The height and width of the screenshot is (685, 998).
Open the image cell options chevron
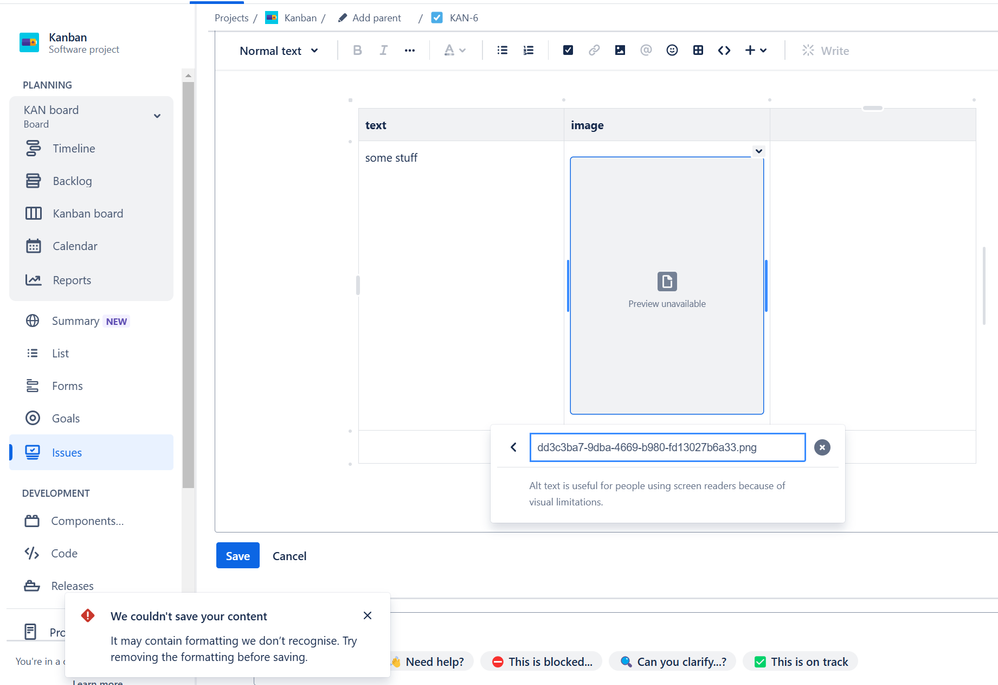759,151
